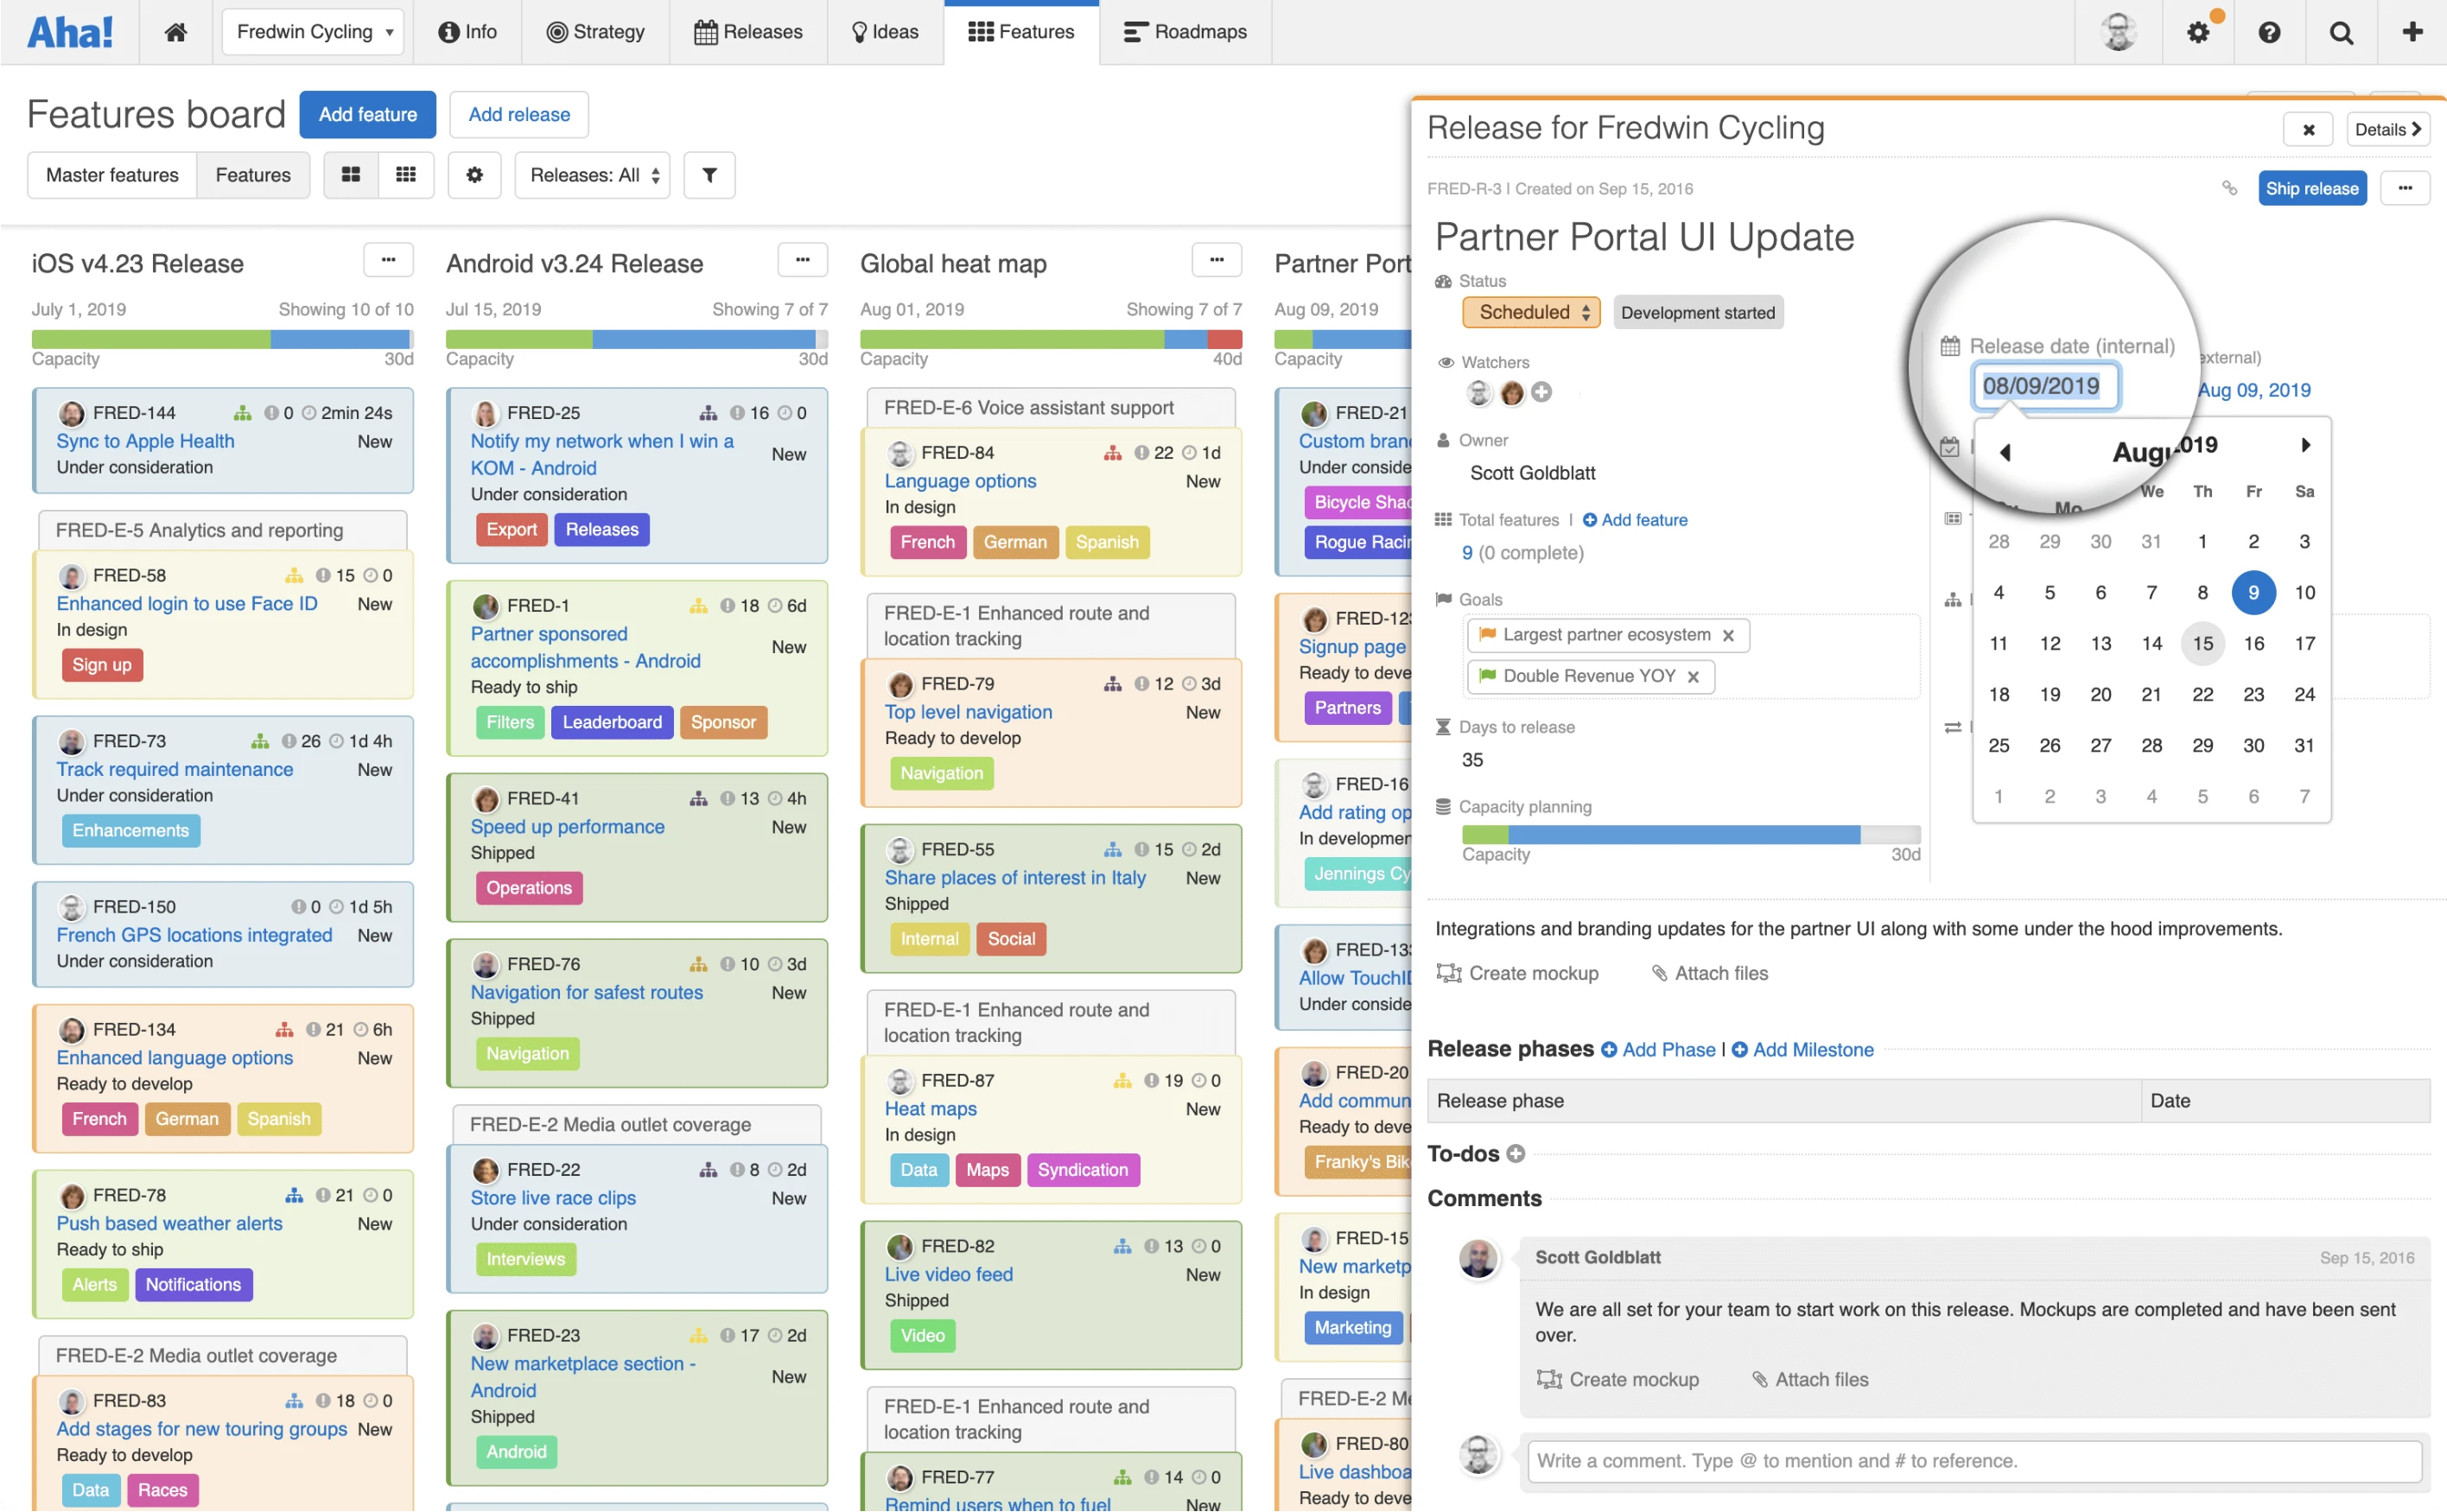Screen dimensions: 2447x1512
Task: Open search with the magnifier icon
Action: (2341, 32)
